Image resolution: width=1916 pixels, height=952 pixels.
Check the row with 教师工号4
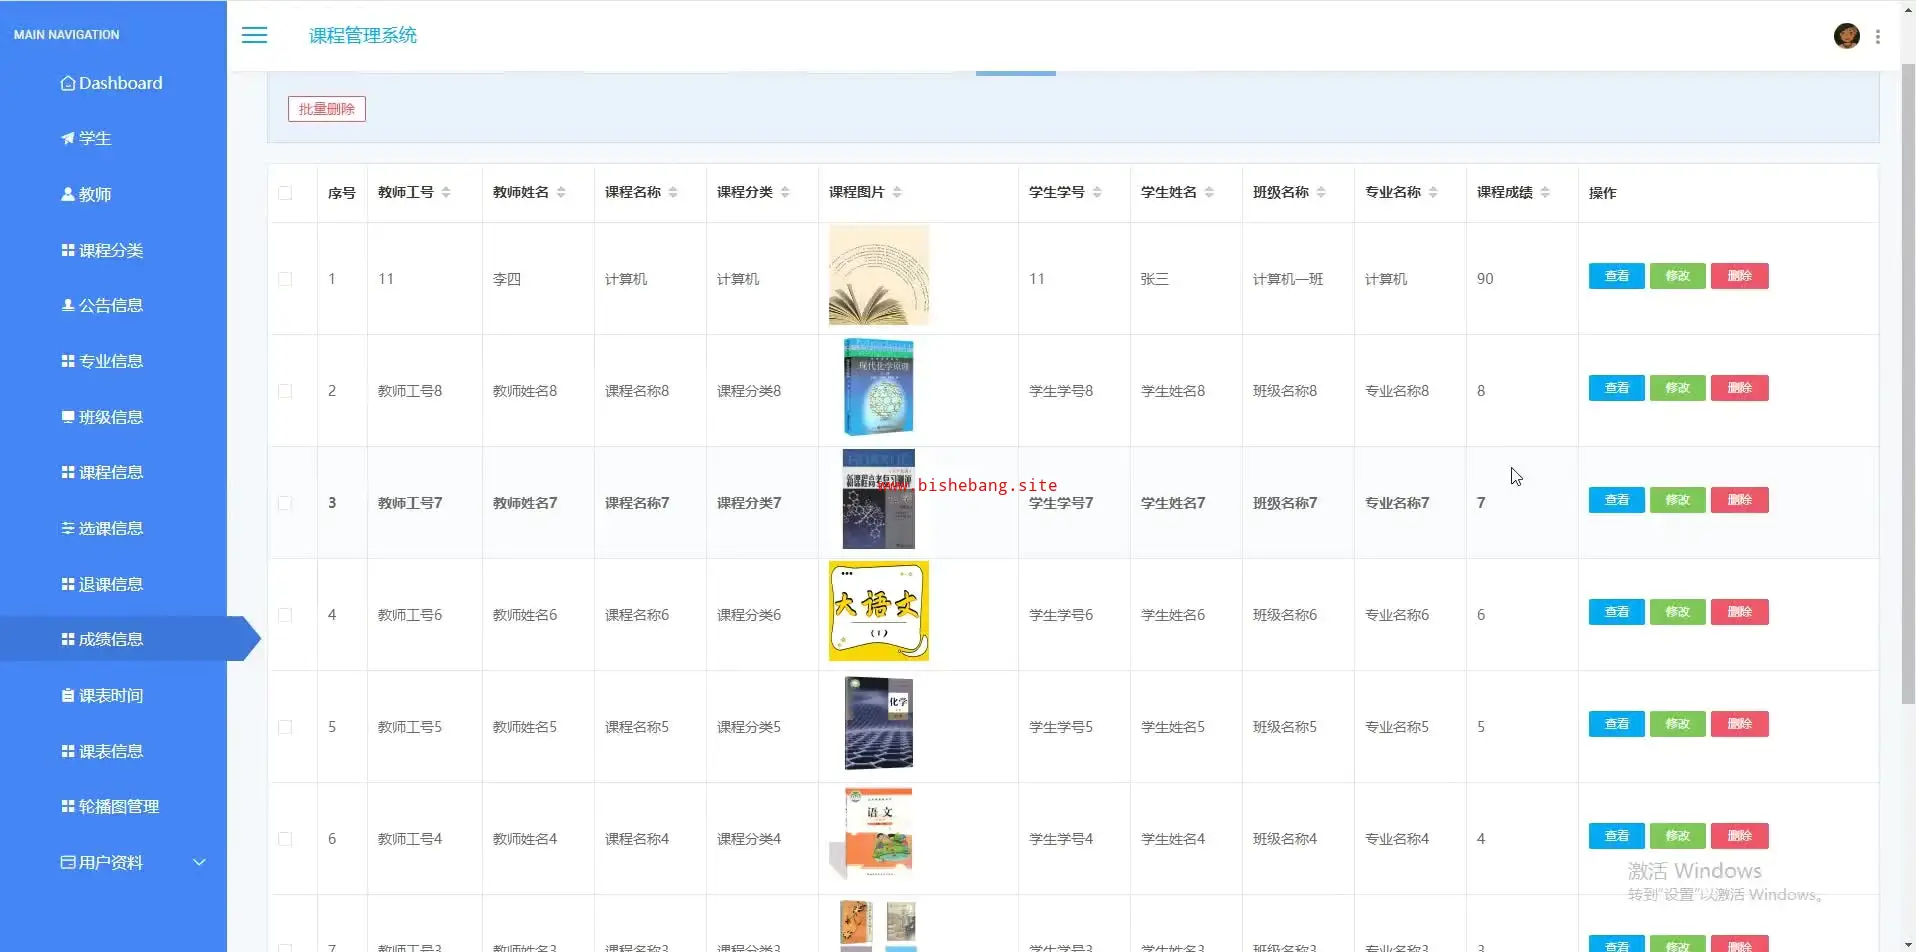tap(285, 839)
